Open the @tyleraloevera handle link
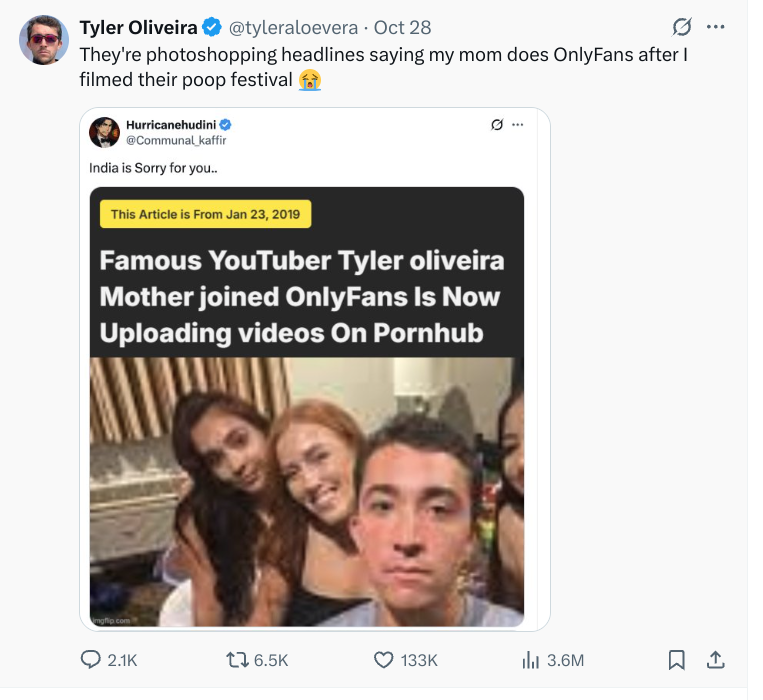This screenshot has width=763, height=700. 295,27
